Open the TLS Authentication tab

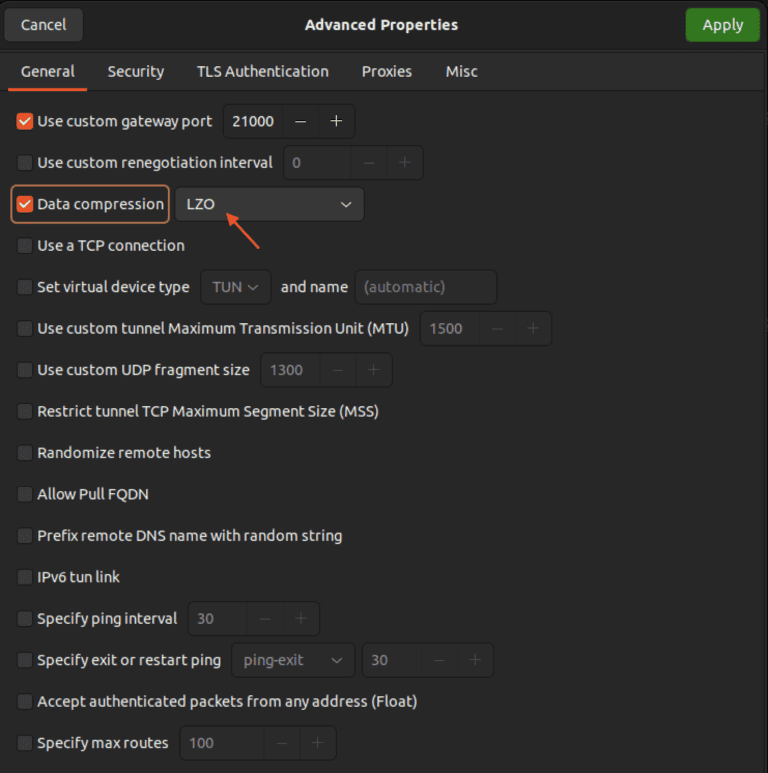click(262, 71)
